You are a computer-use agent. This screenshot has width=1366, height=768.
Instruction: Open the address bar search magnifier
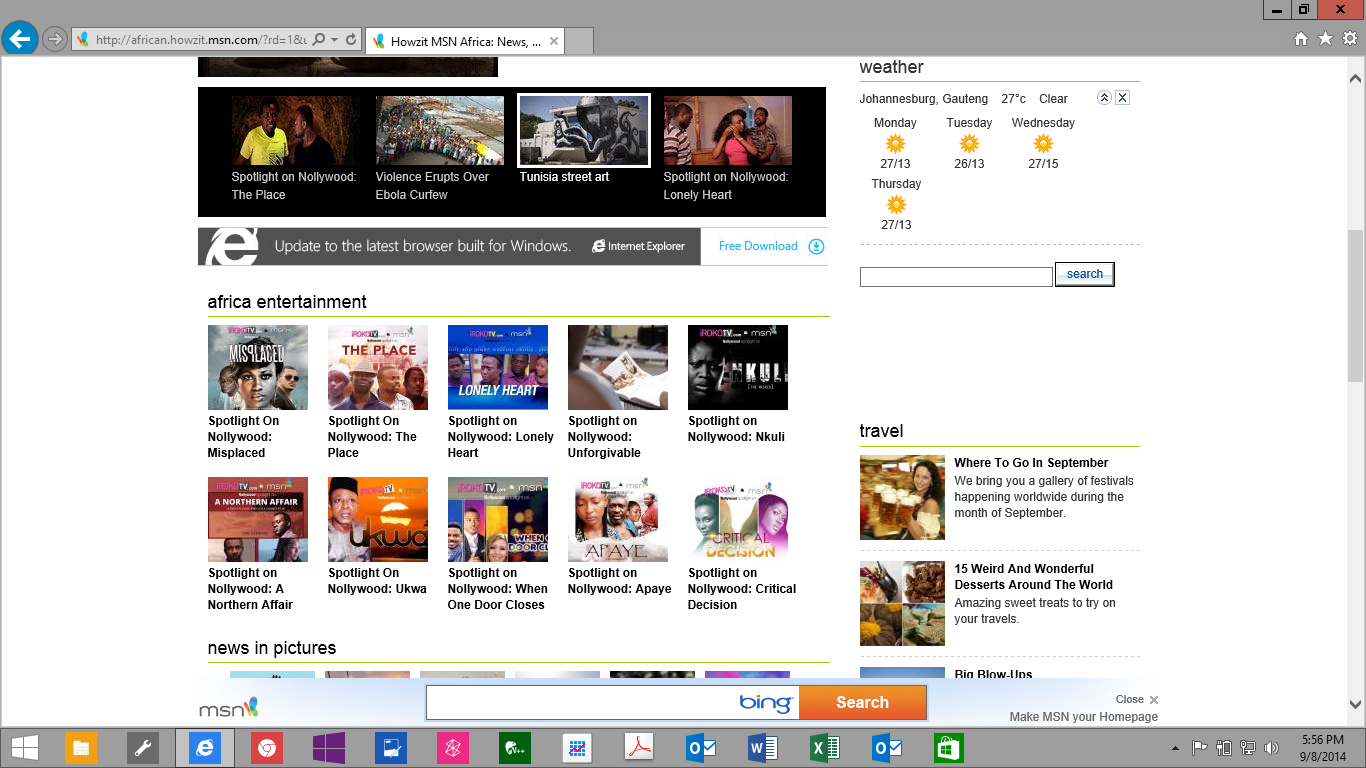(319, 40)
